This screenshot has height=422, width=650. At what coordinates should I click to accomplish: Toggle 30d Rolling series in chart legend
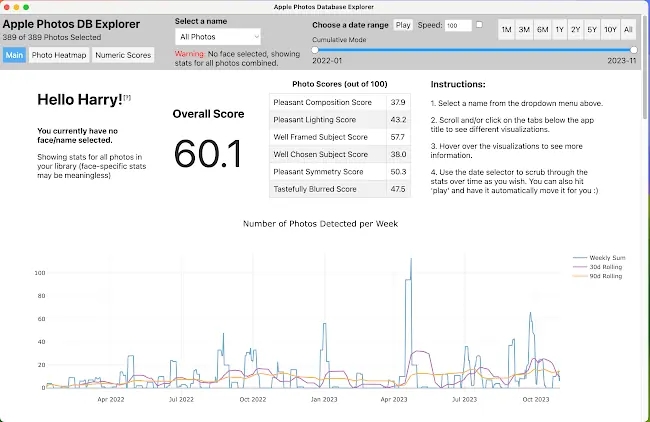click(x=597, y=267)
